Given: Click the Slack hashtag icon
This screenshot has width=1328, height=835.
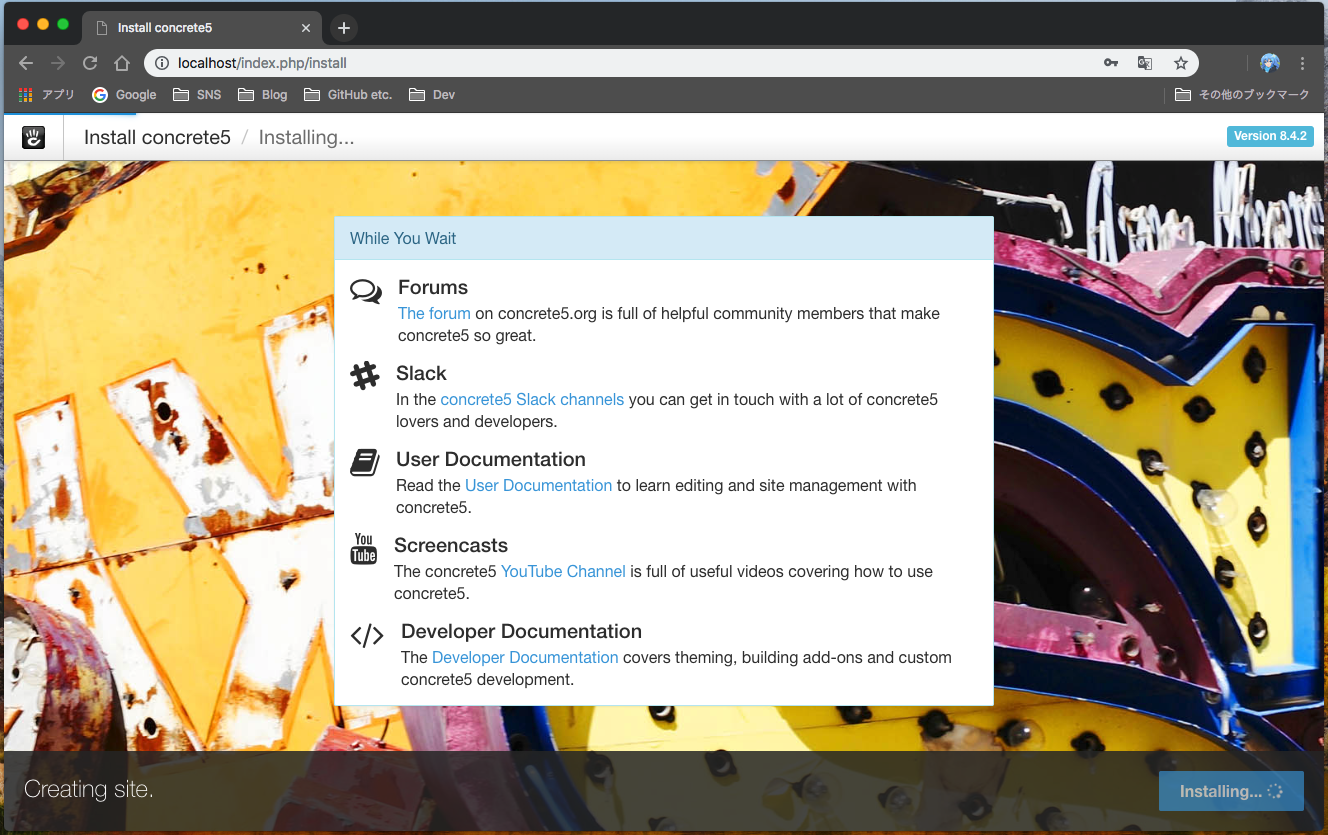Looking at the screenshot, I should coord(365,376).
